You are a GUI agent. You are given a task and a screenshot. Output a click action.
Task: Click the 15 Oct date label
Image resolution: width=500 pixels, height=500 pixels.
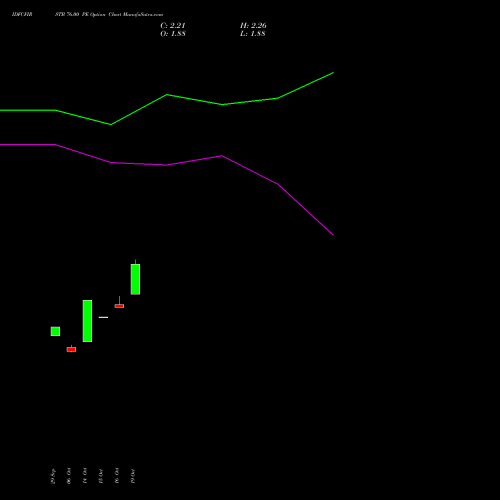[x=101, y=476]
